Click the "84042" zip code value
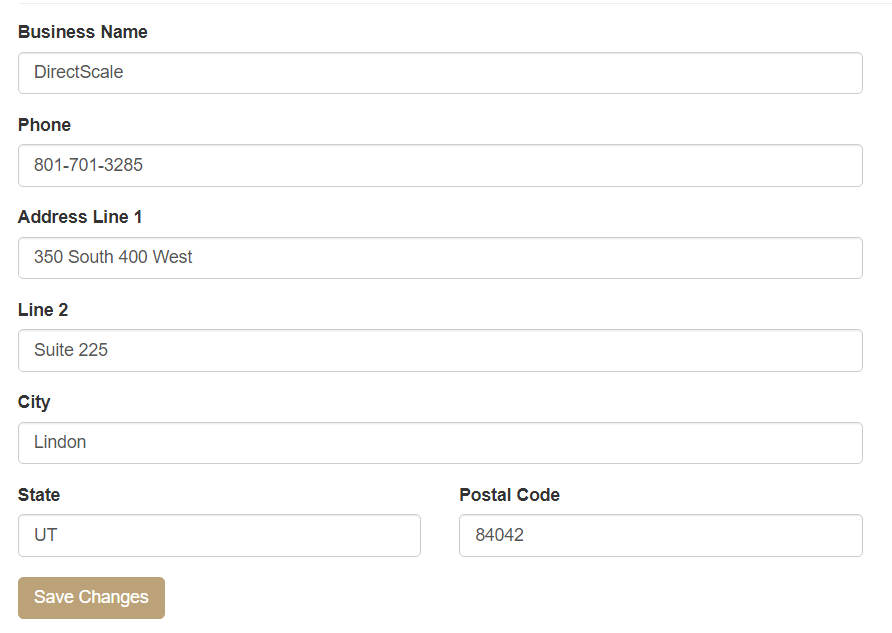The image size is (892, 633). [499, 535]
